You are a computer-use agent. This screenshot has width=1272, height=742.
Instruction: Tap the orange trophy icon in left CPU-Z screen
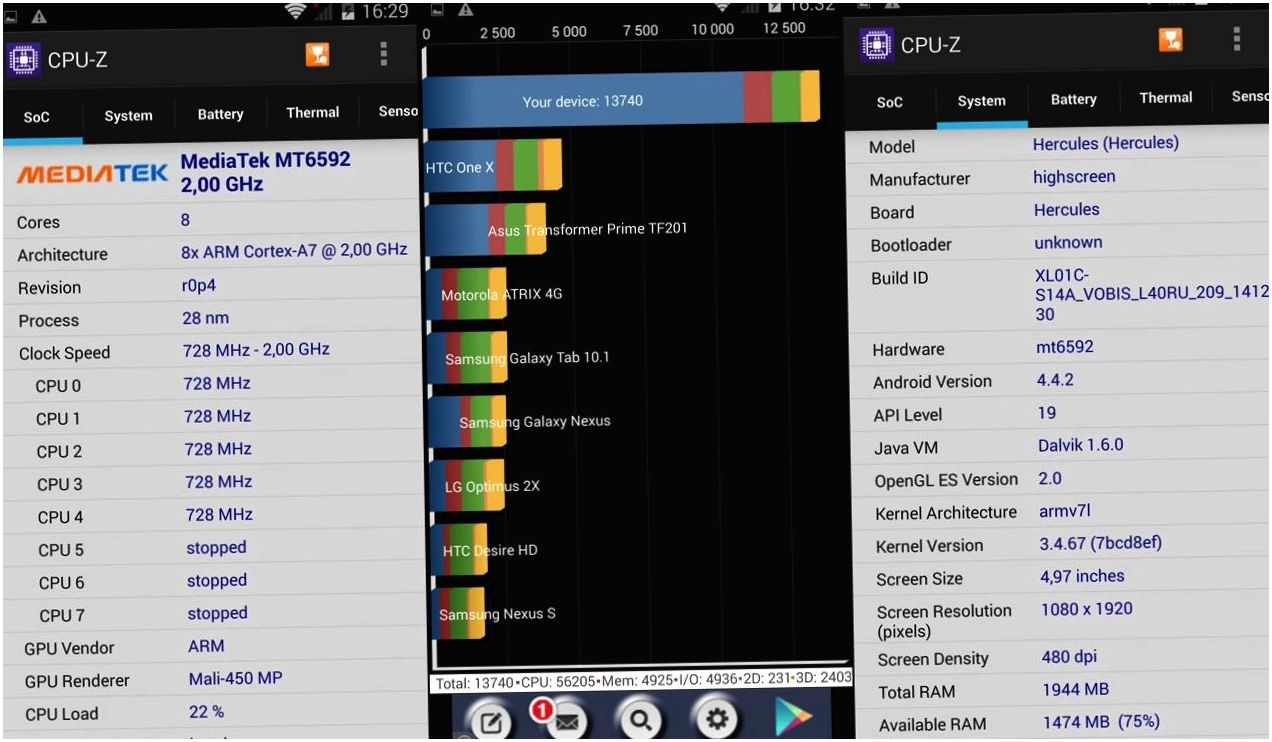(318, 55)
